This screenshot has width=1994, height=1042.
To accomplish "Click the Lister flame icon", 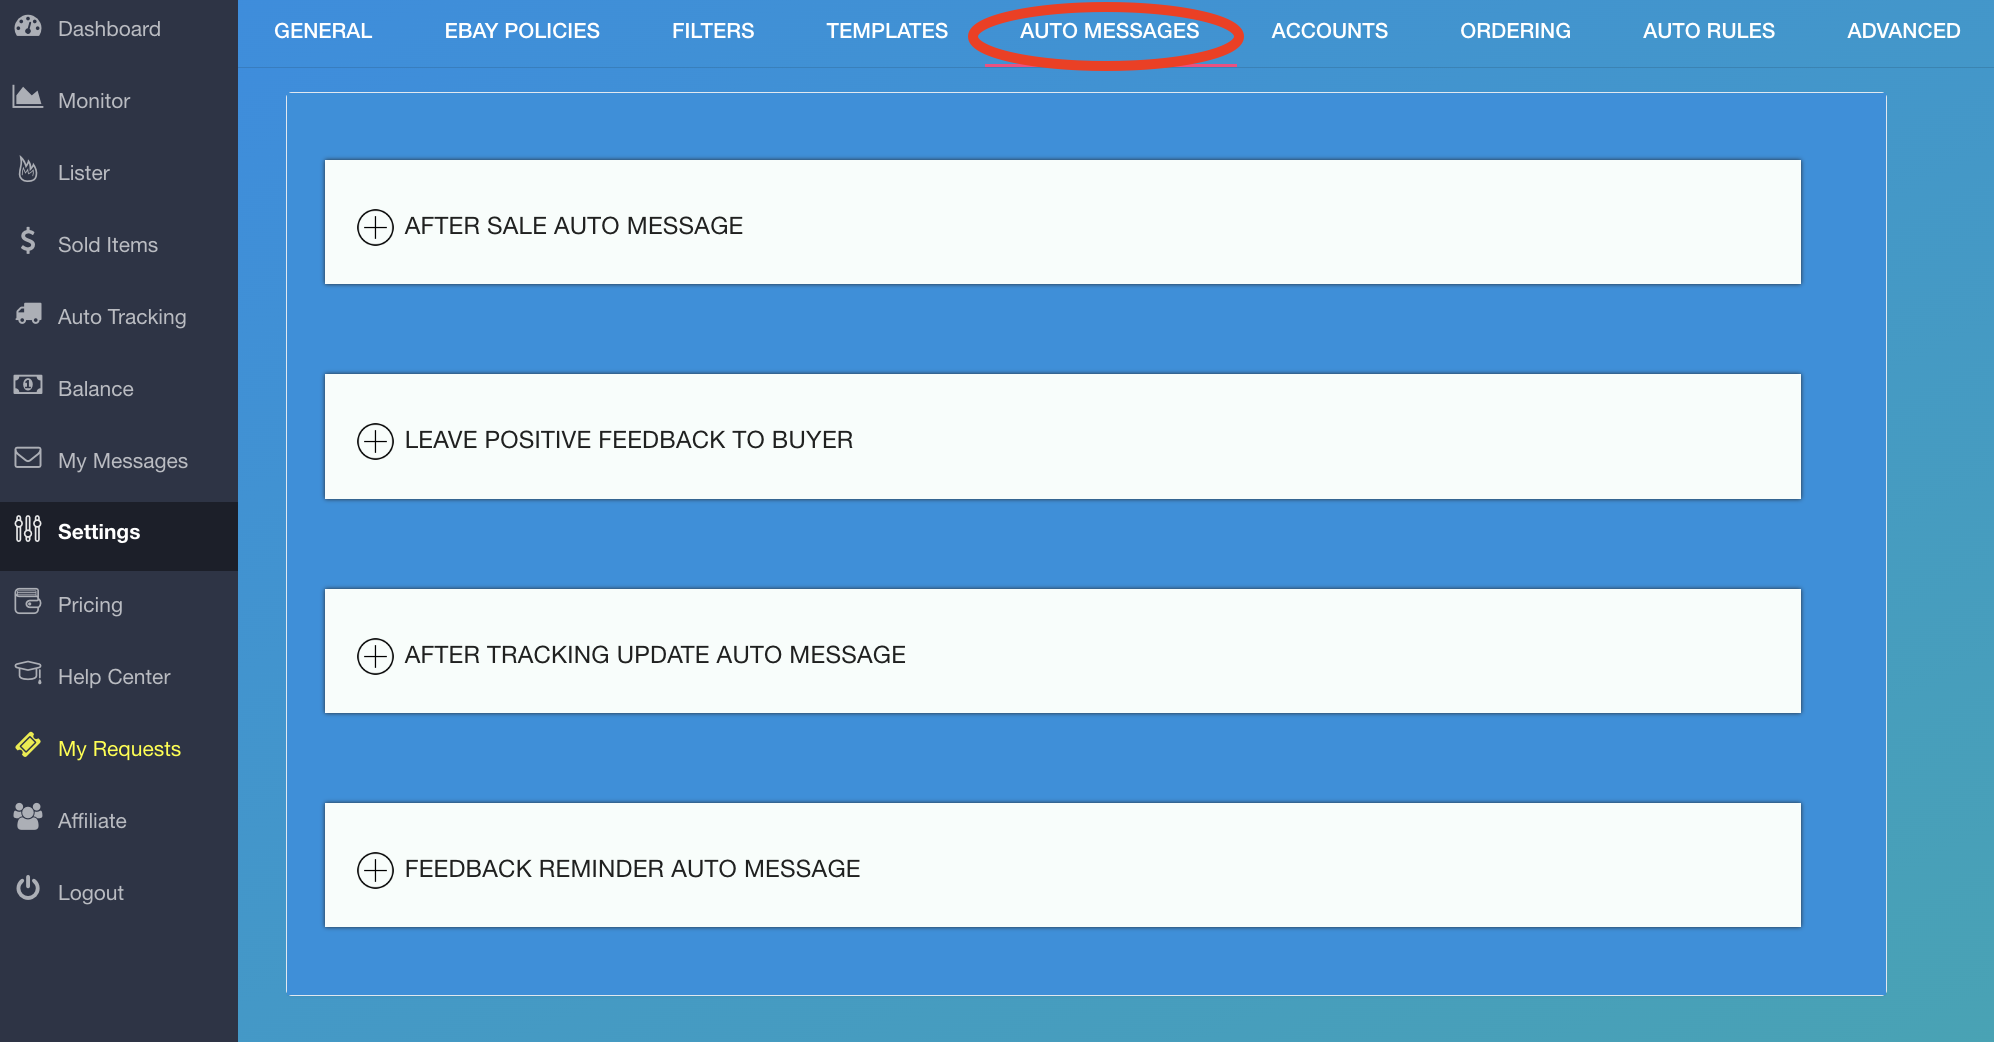I will click(28, 170).
